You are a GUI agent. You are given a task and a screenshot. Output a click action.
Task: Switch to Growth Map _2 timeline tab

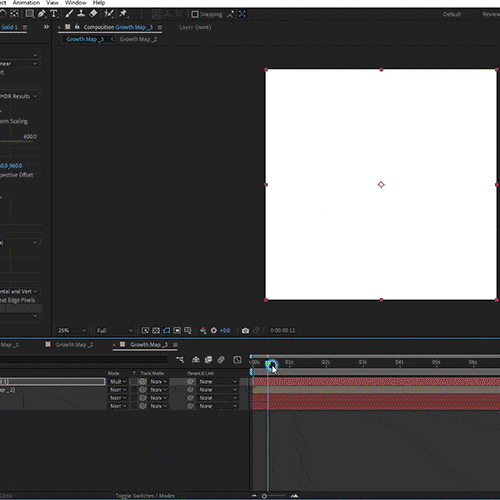click(74, 344)
